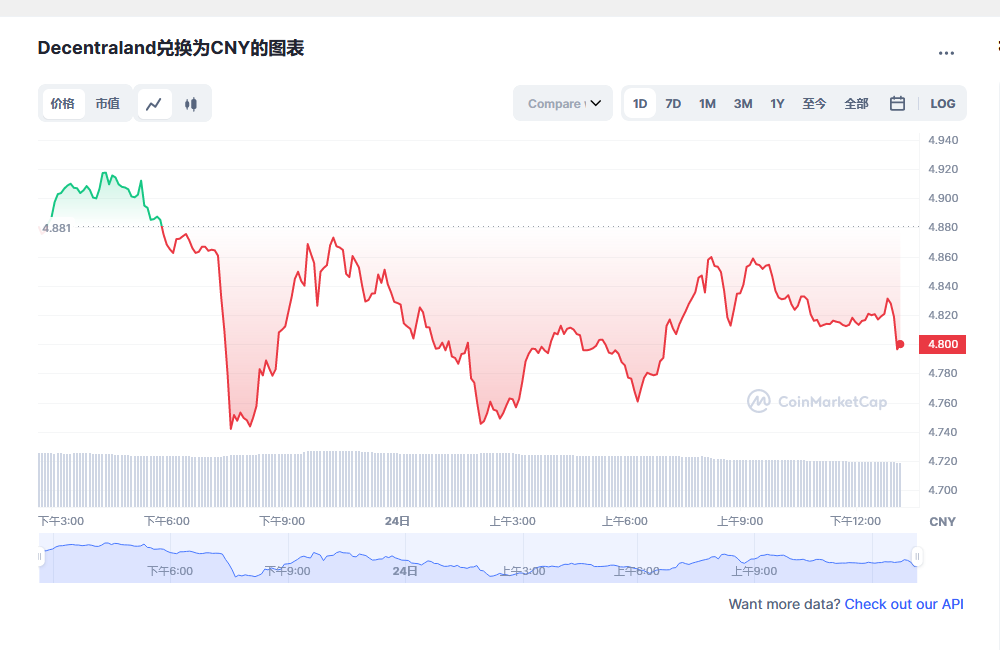The width and height of the screenshot is (1000, 650).
Task: Switch to line chart view
Action: [154, 104]
